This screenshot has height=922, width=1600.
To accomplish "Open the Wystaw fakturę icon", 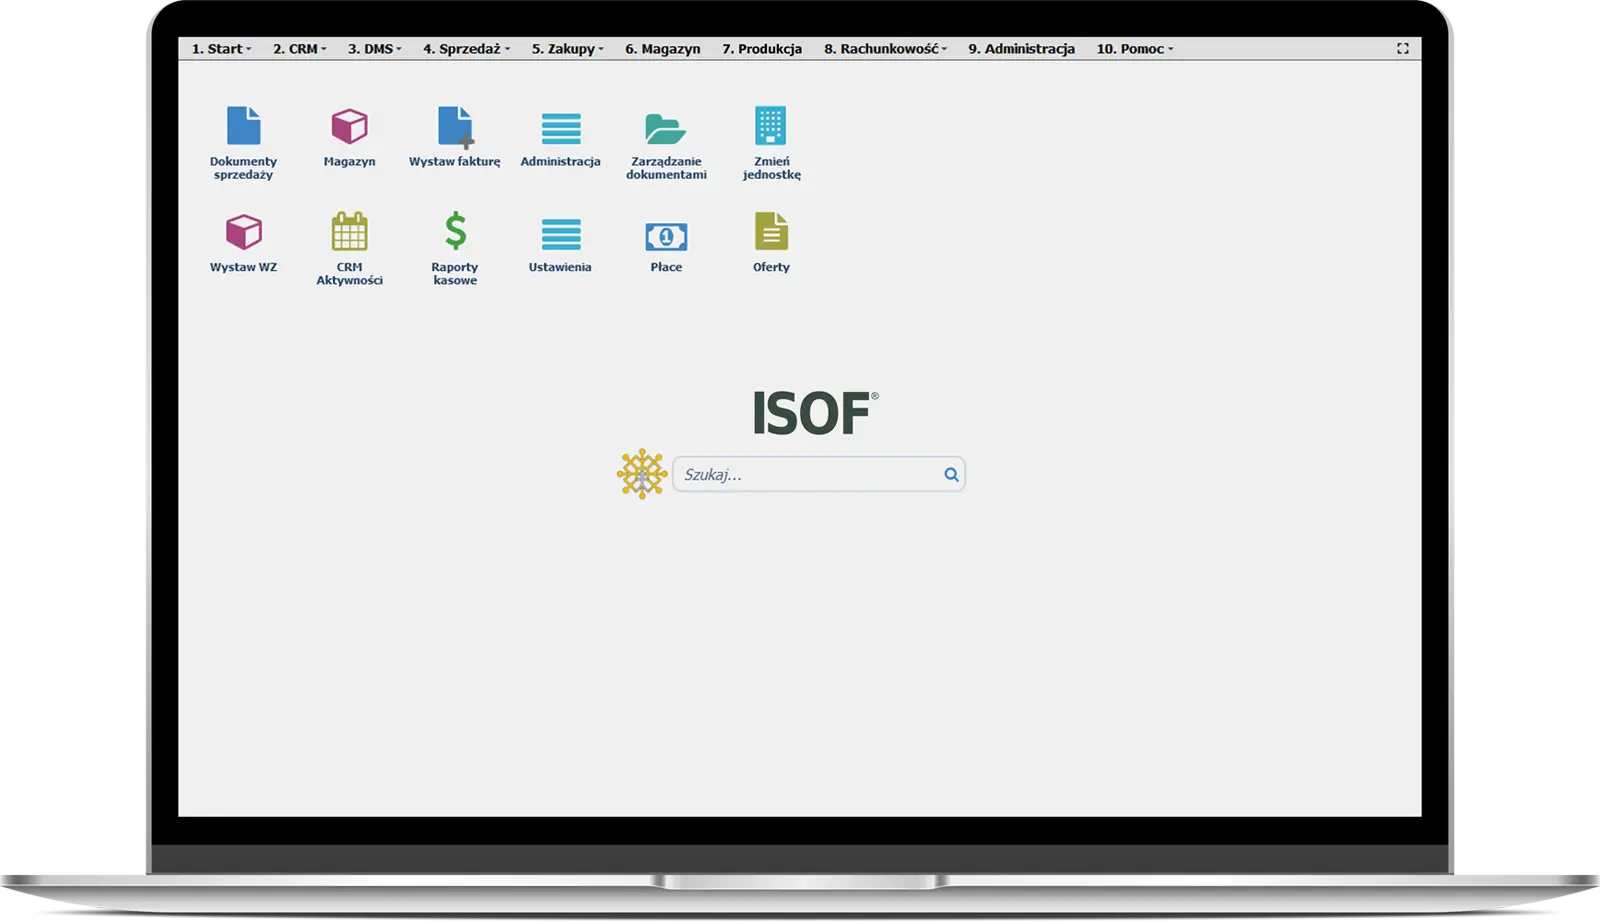I will 455,127.
